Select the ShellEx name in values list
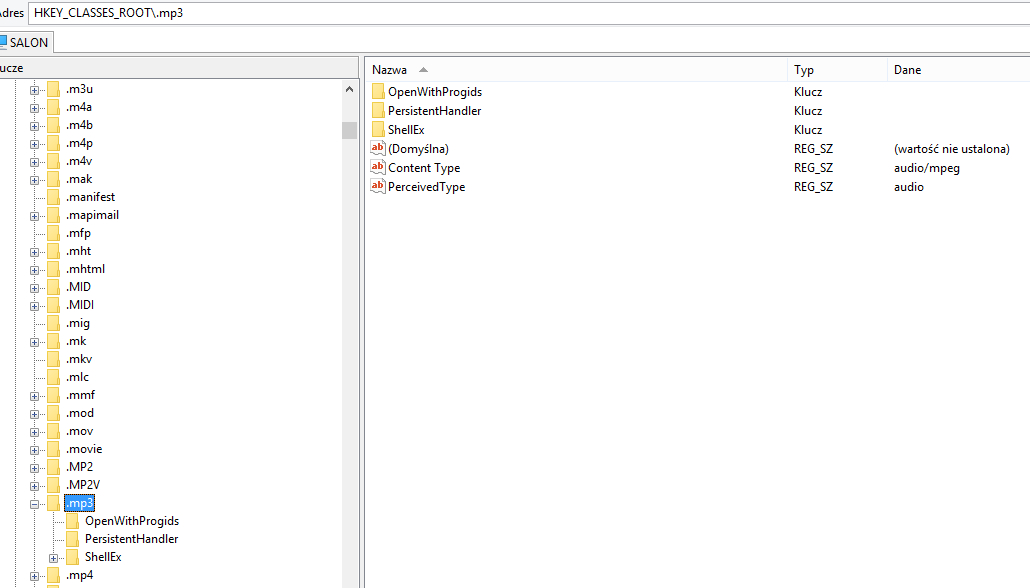 click(406, 130)
